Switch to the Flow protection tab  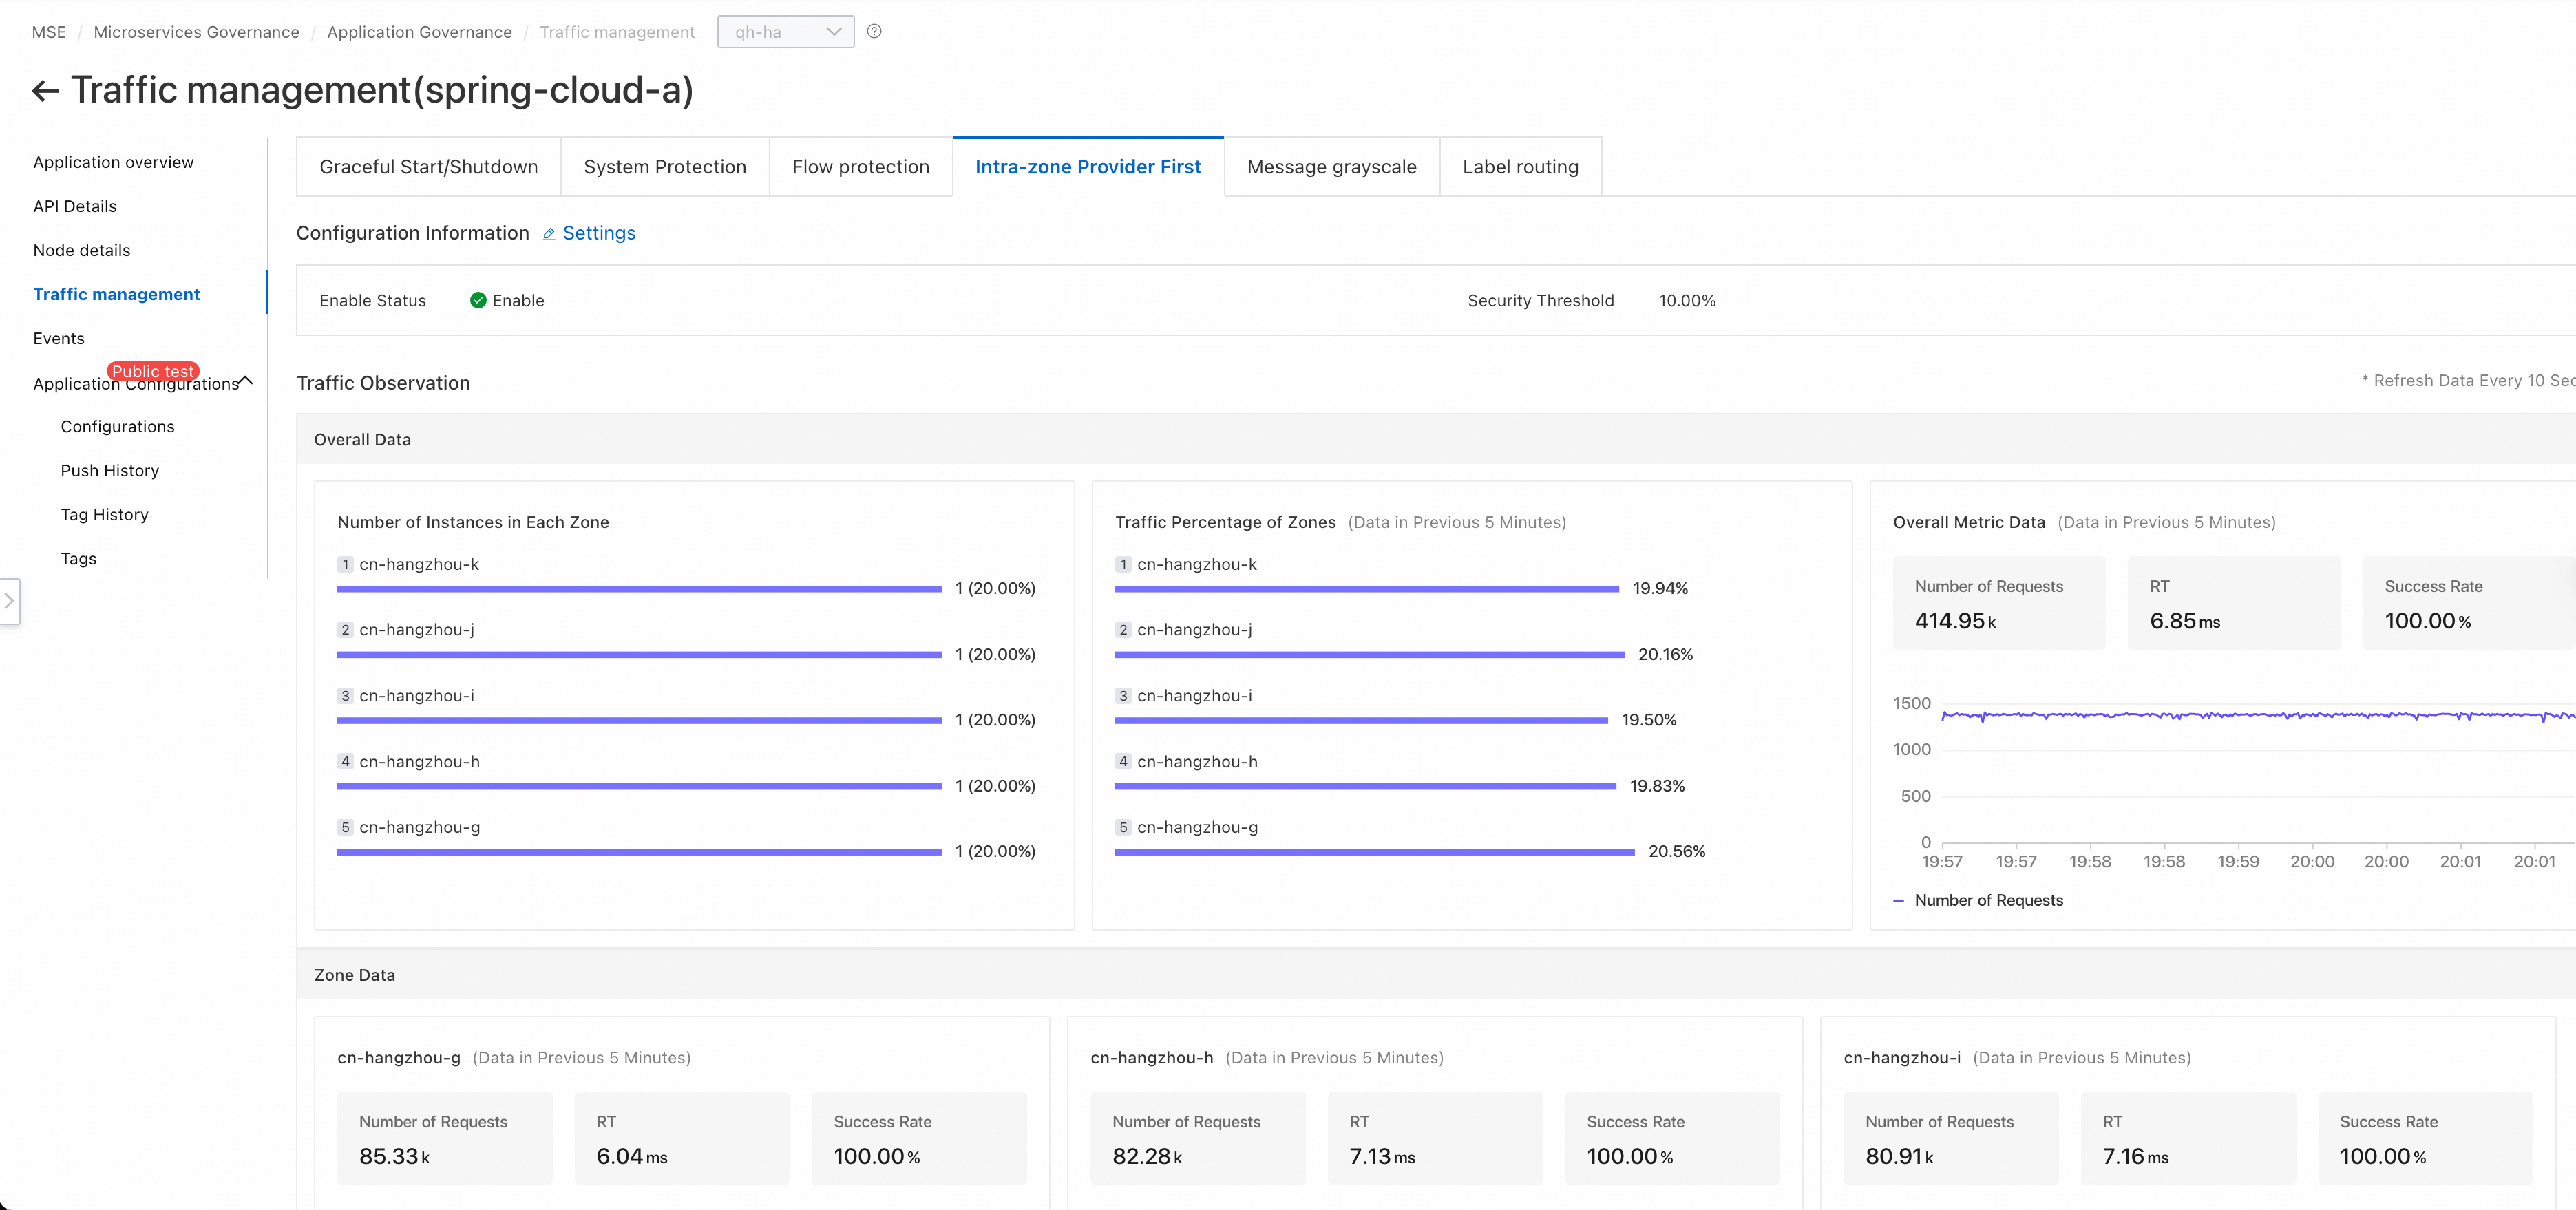[860, 167]
